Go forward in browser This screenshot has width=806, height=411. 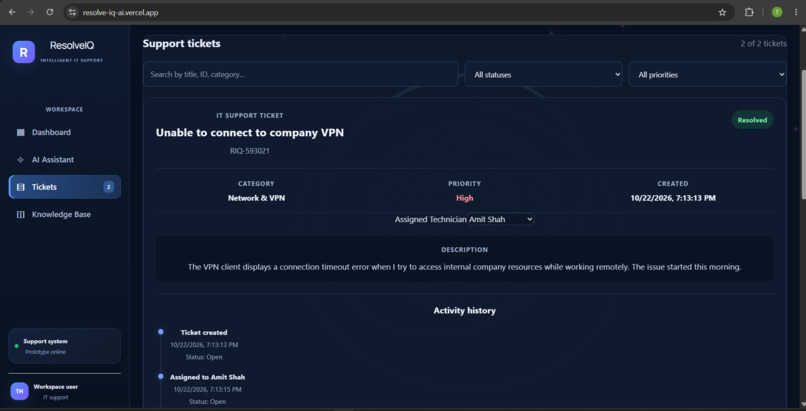31,12
